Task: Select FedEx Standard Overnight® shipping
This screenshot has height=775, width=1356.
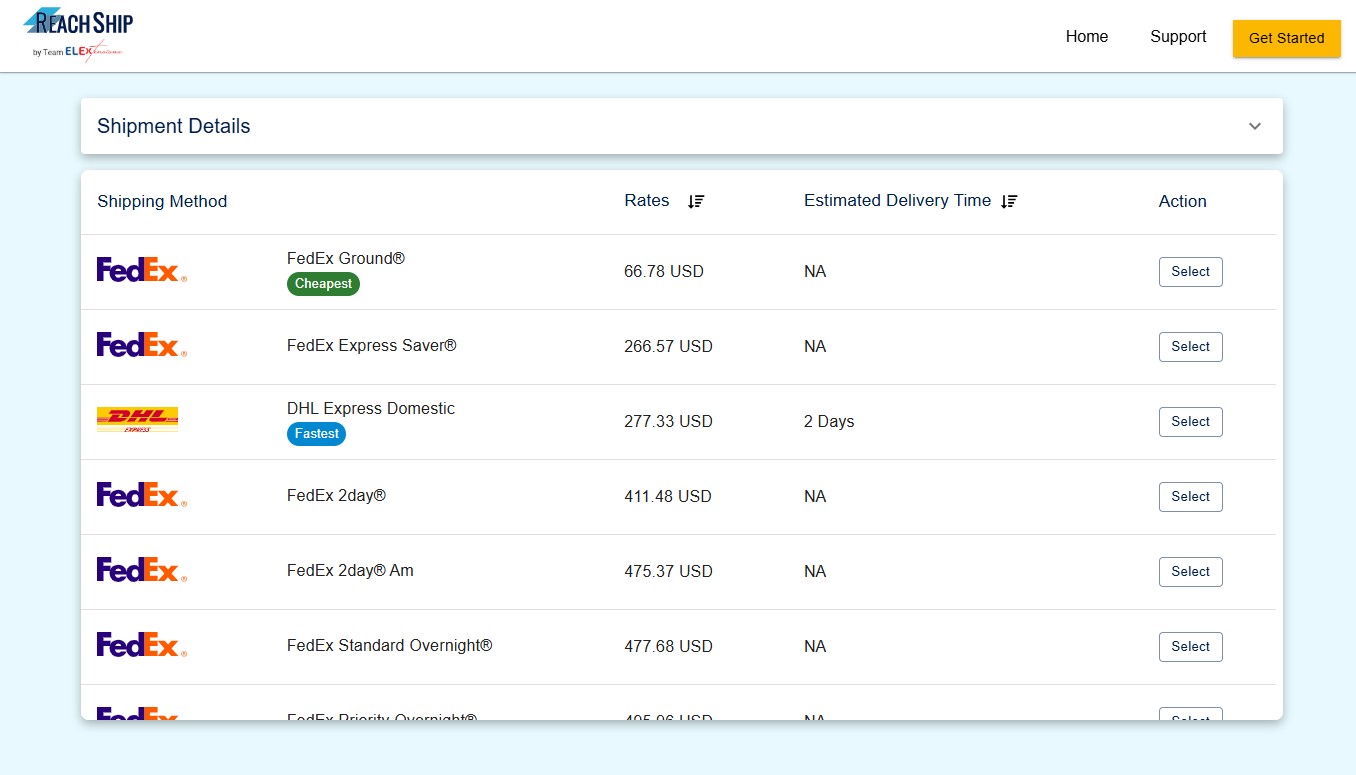Action: coord(1191,647)
